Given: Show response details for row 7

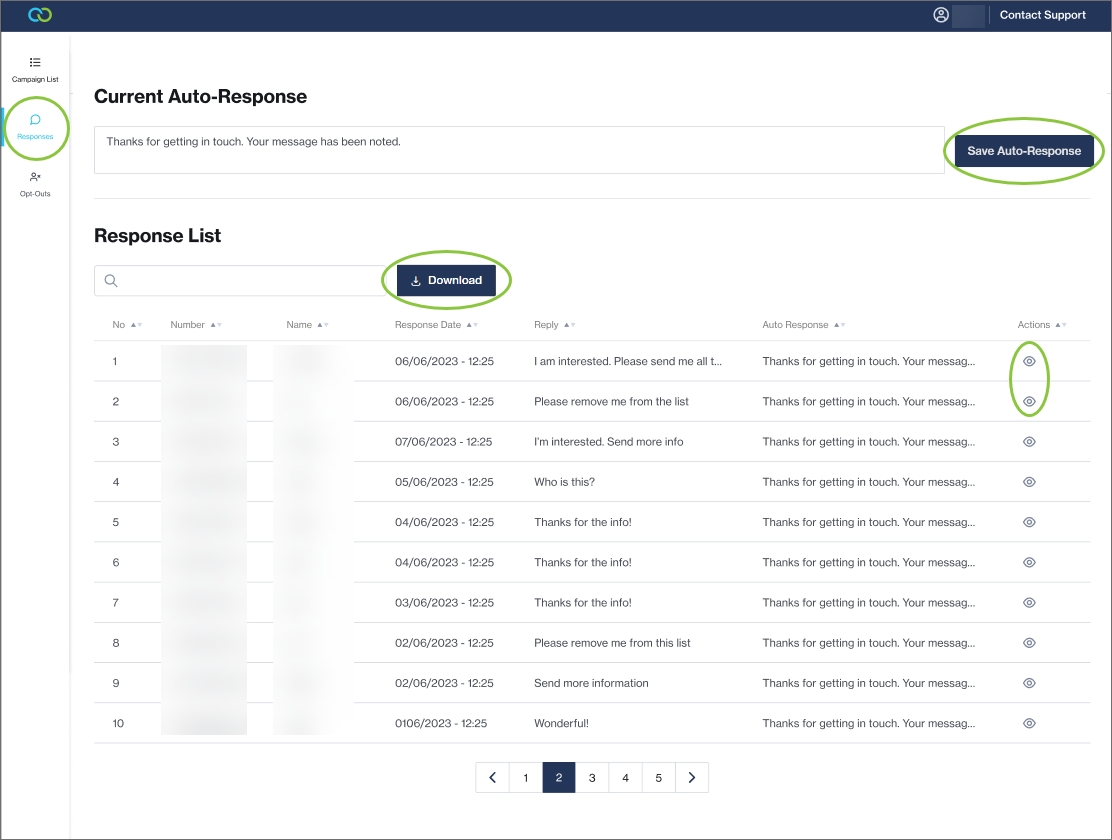Looking at the screenshot, I should click(1029, 603).
